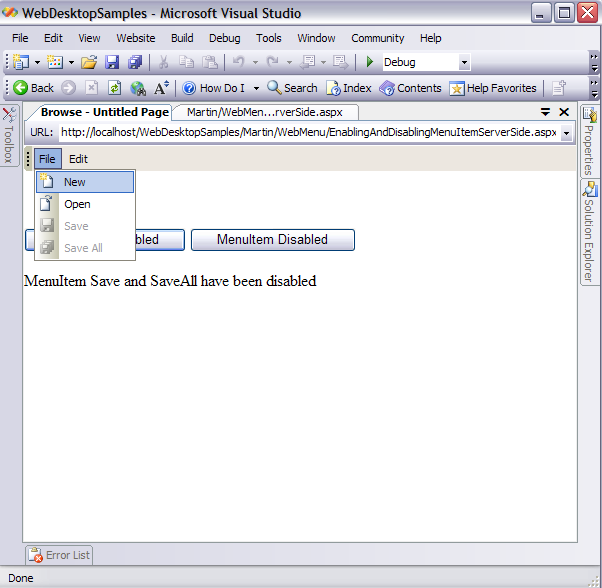Expand the Debug configuration dropdown
The height and width of the screenshot is (588, 602).
point(464,62)
